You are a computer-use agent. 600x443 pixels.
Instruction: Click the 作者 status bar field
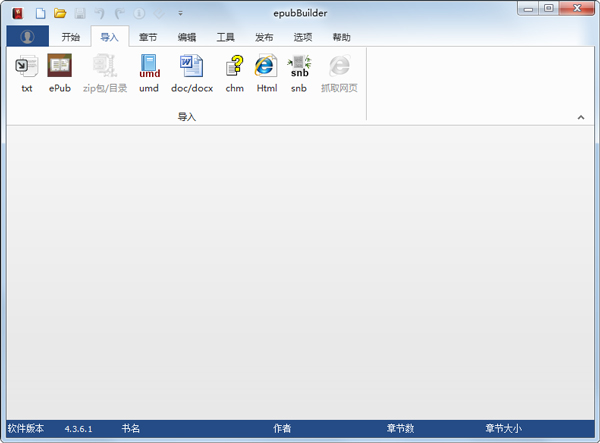(282, 428)
